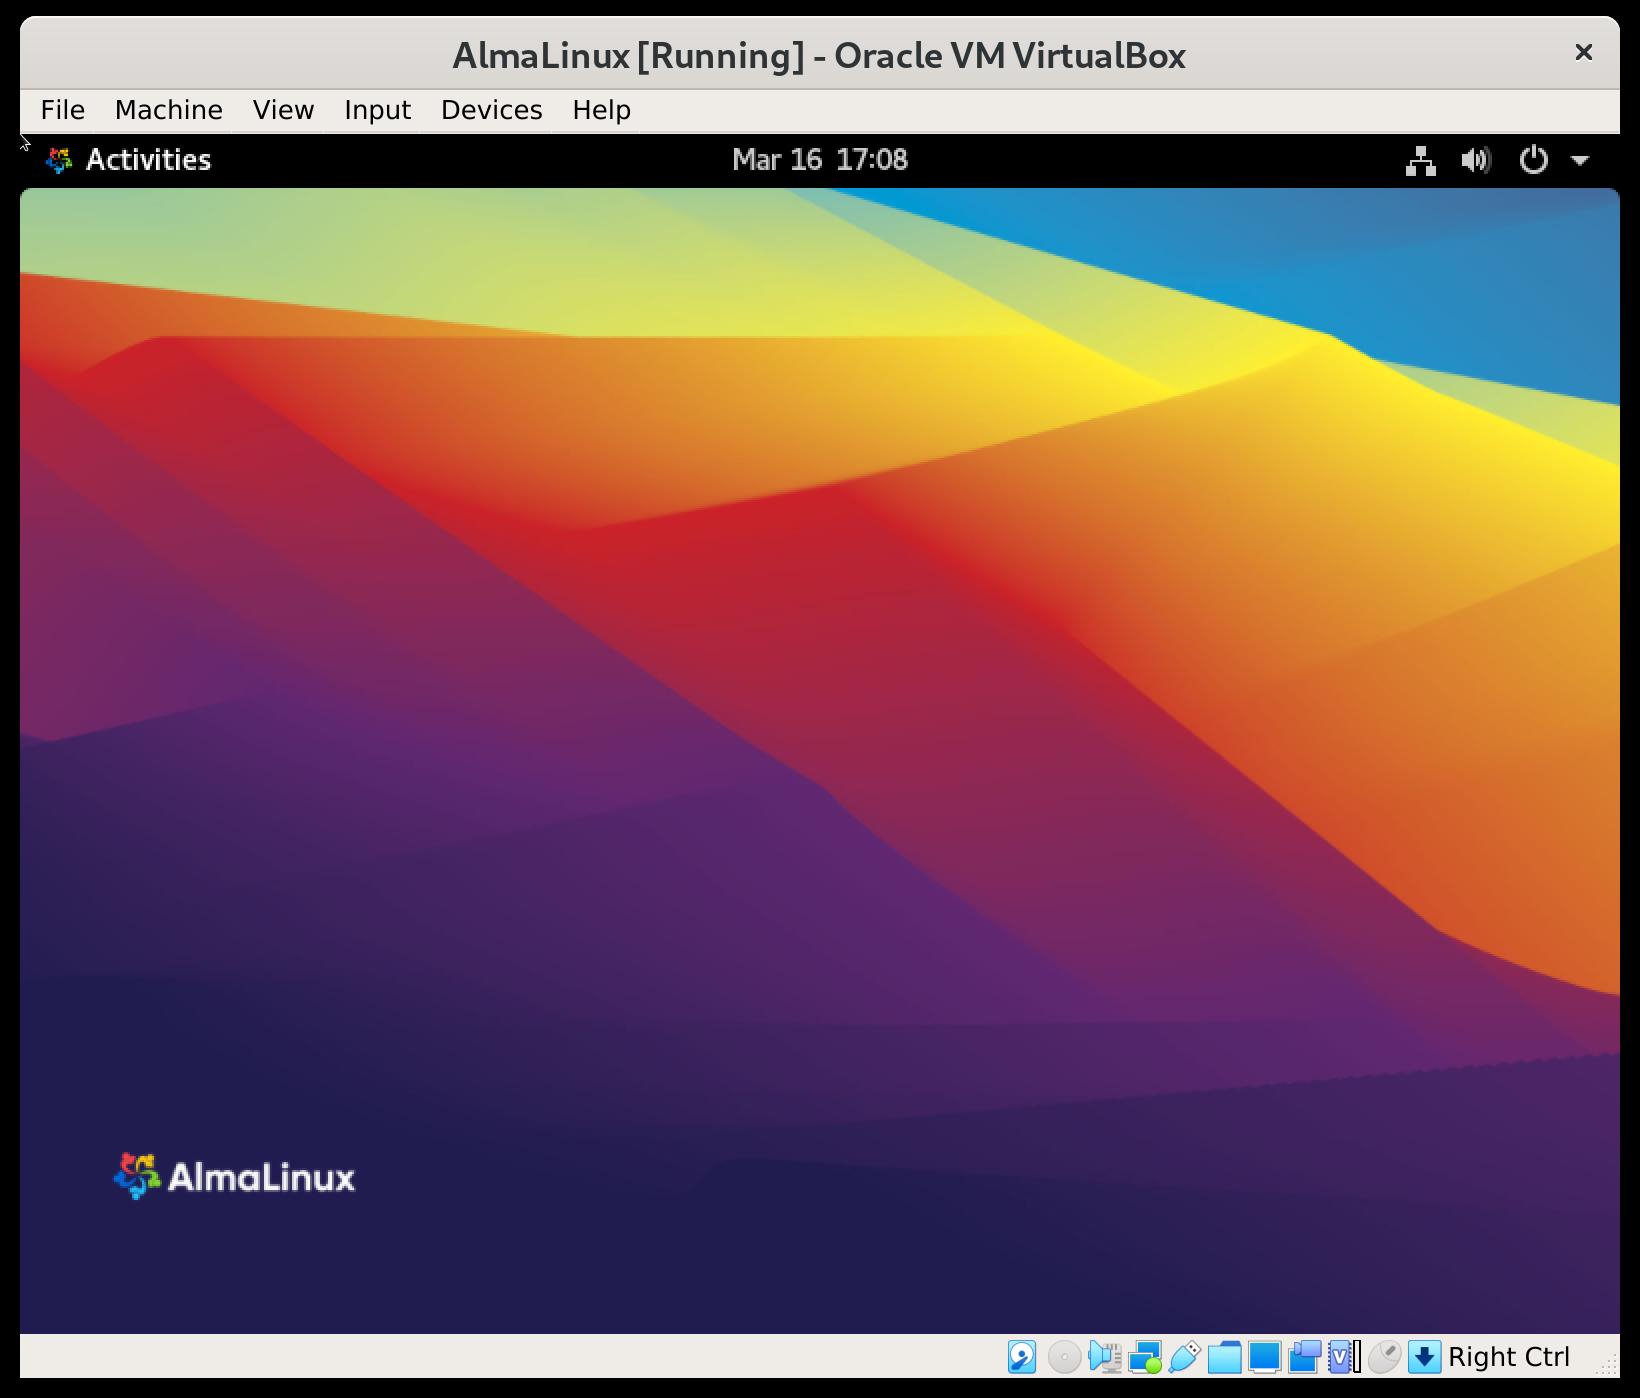Screen dimensions: 1640x1398
Task: Open the Input menu
Action: 377,110
